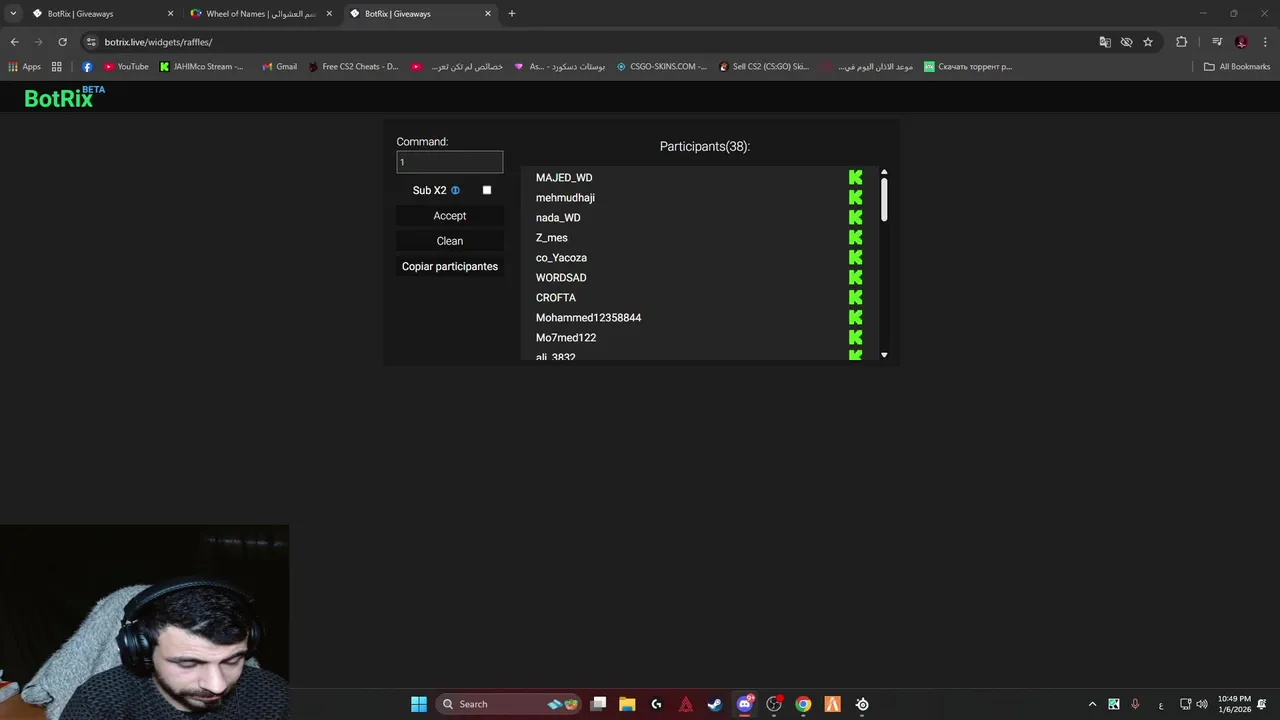Open the Chrome profile avatar
Viewport: 1280px width, 720px height.
[x=1241, y=42]
